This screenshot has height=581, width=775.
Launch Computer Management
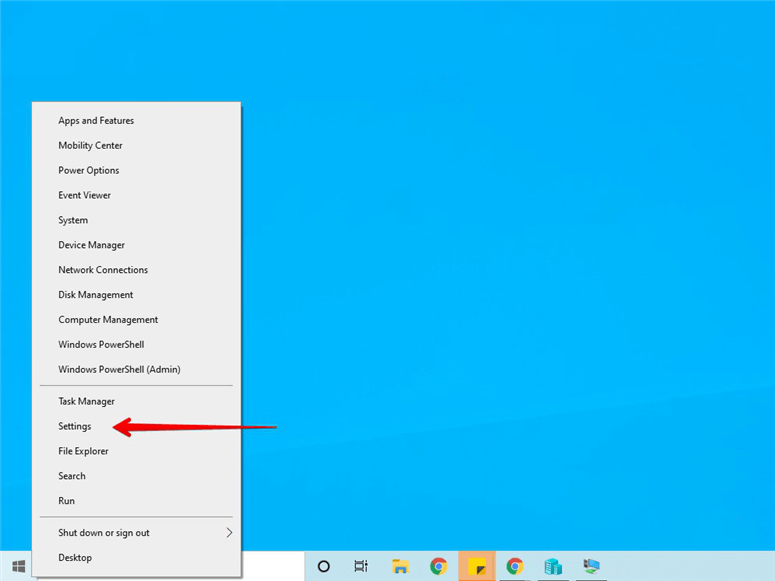(136, 319)
